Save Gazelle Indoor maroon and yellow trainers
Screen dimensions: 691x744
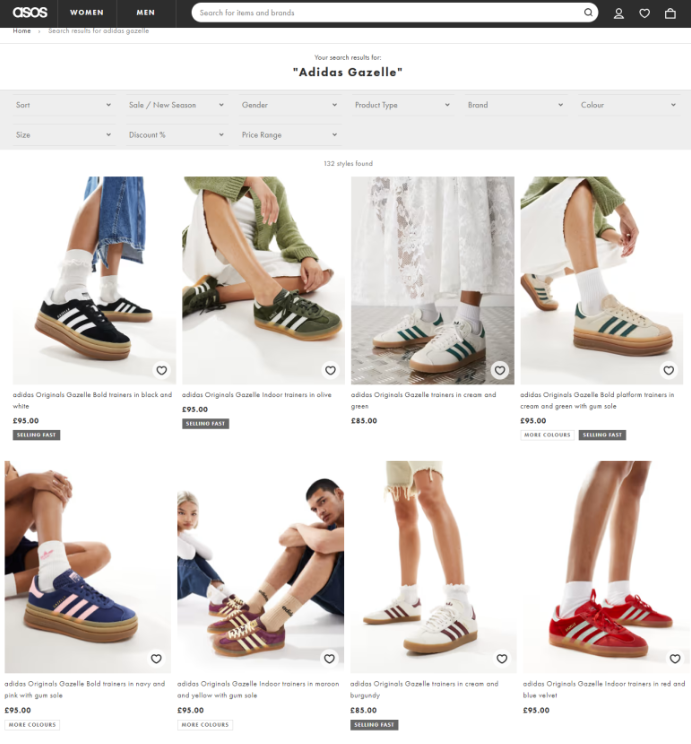(329, 659)
